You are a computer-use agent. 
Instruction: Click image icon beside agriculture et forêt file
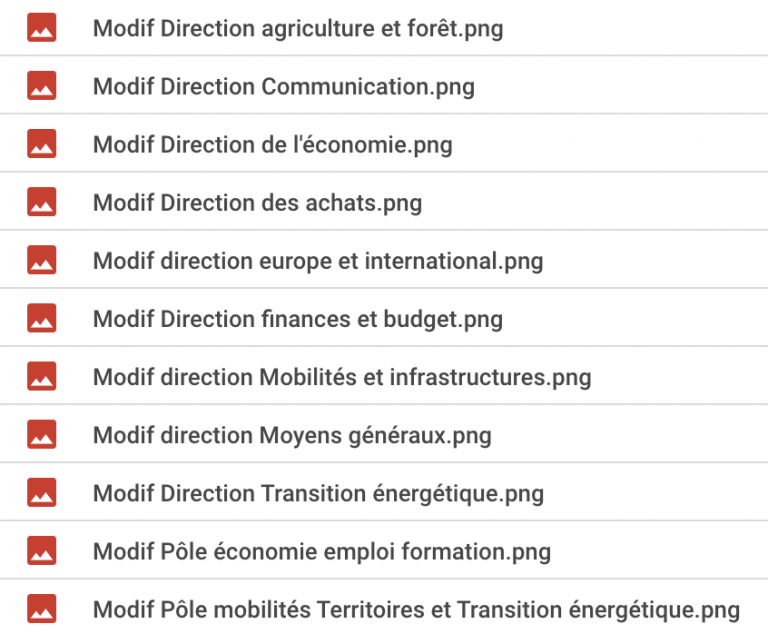tap(42, 28)
